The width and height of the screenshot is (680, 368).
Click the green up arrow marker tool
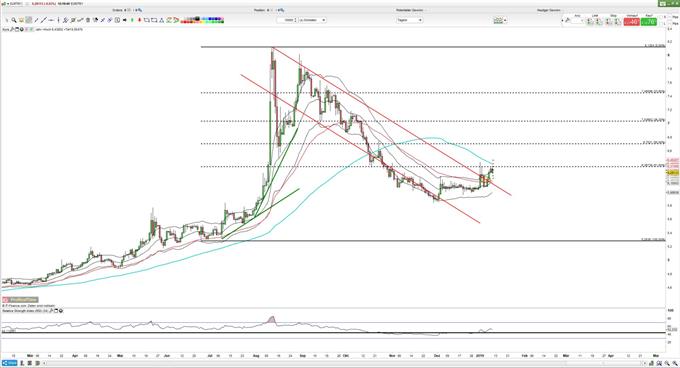132,20
